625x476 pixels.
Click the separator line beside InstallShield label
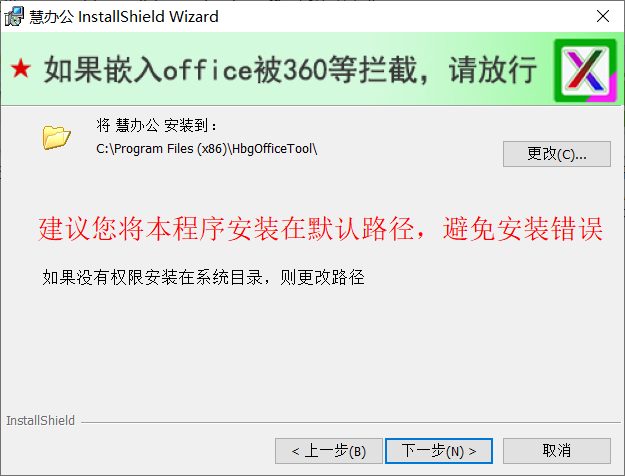(350, 422)
